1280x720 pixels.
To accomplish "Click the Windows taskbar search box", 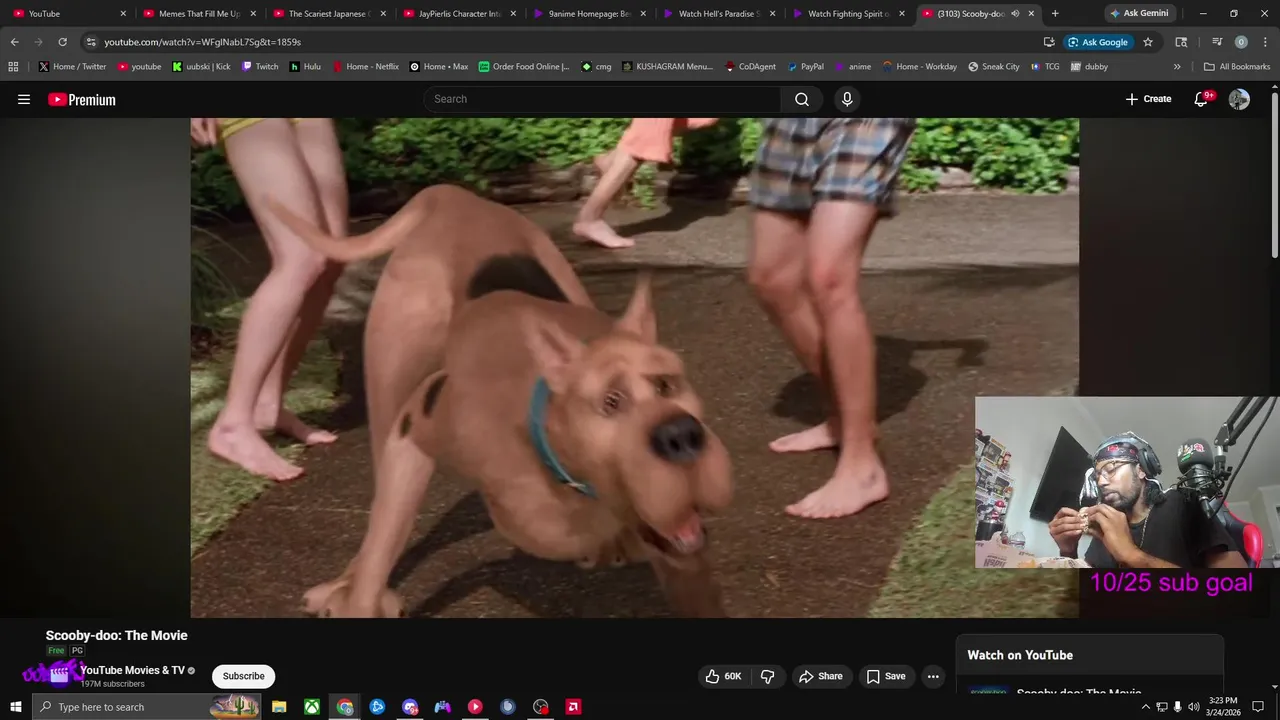I will [x=148, y=707].
